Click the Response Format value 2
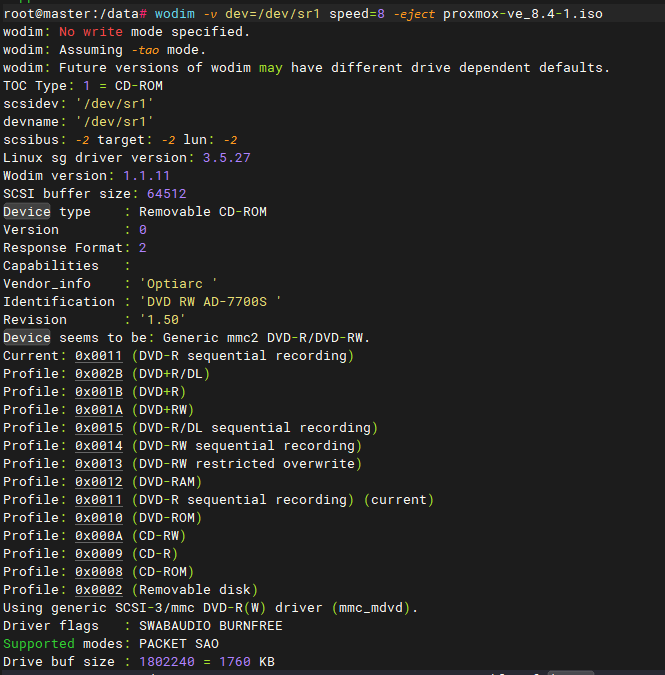This screenshot has width=665, height=675. point(142,248)
